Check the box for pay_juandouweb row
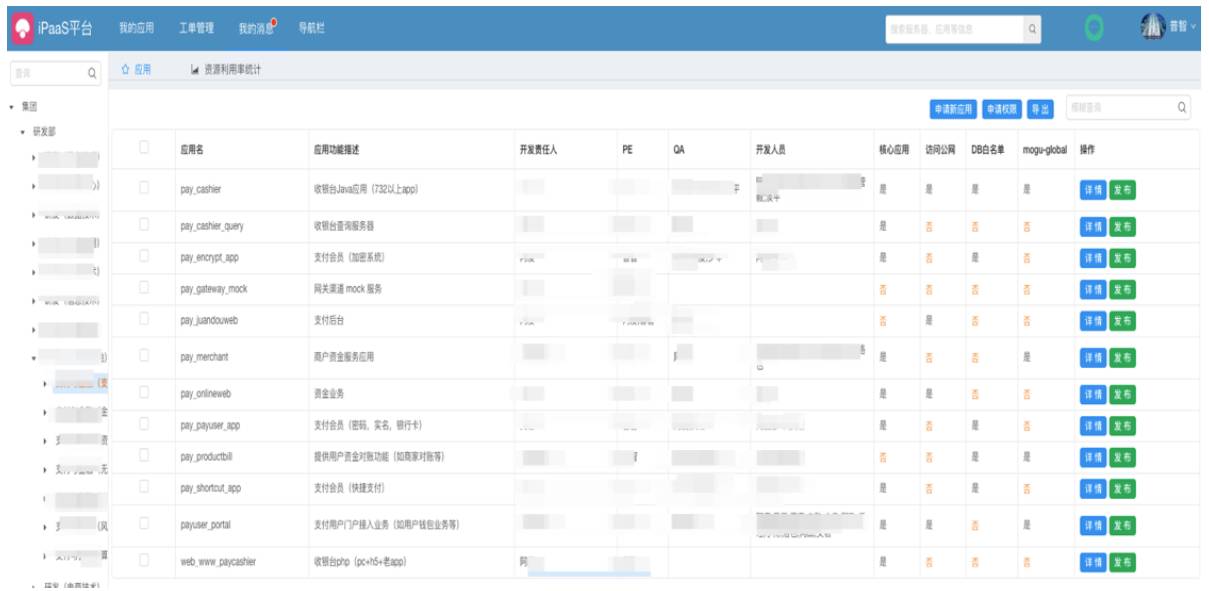This screenshot has width=1209, height=591. pyautogui.click(x=144, y=320)
